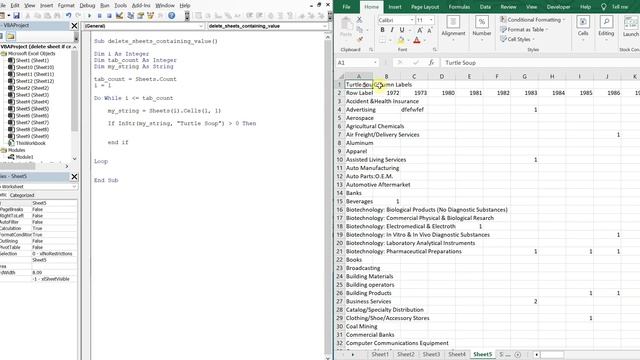The width and height of the screenshot is (640, 360).
Task: Apply Underline formatting in Excel ribbon
Action: 402,30
